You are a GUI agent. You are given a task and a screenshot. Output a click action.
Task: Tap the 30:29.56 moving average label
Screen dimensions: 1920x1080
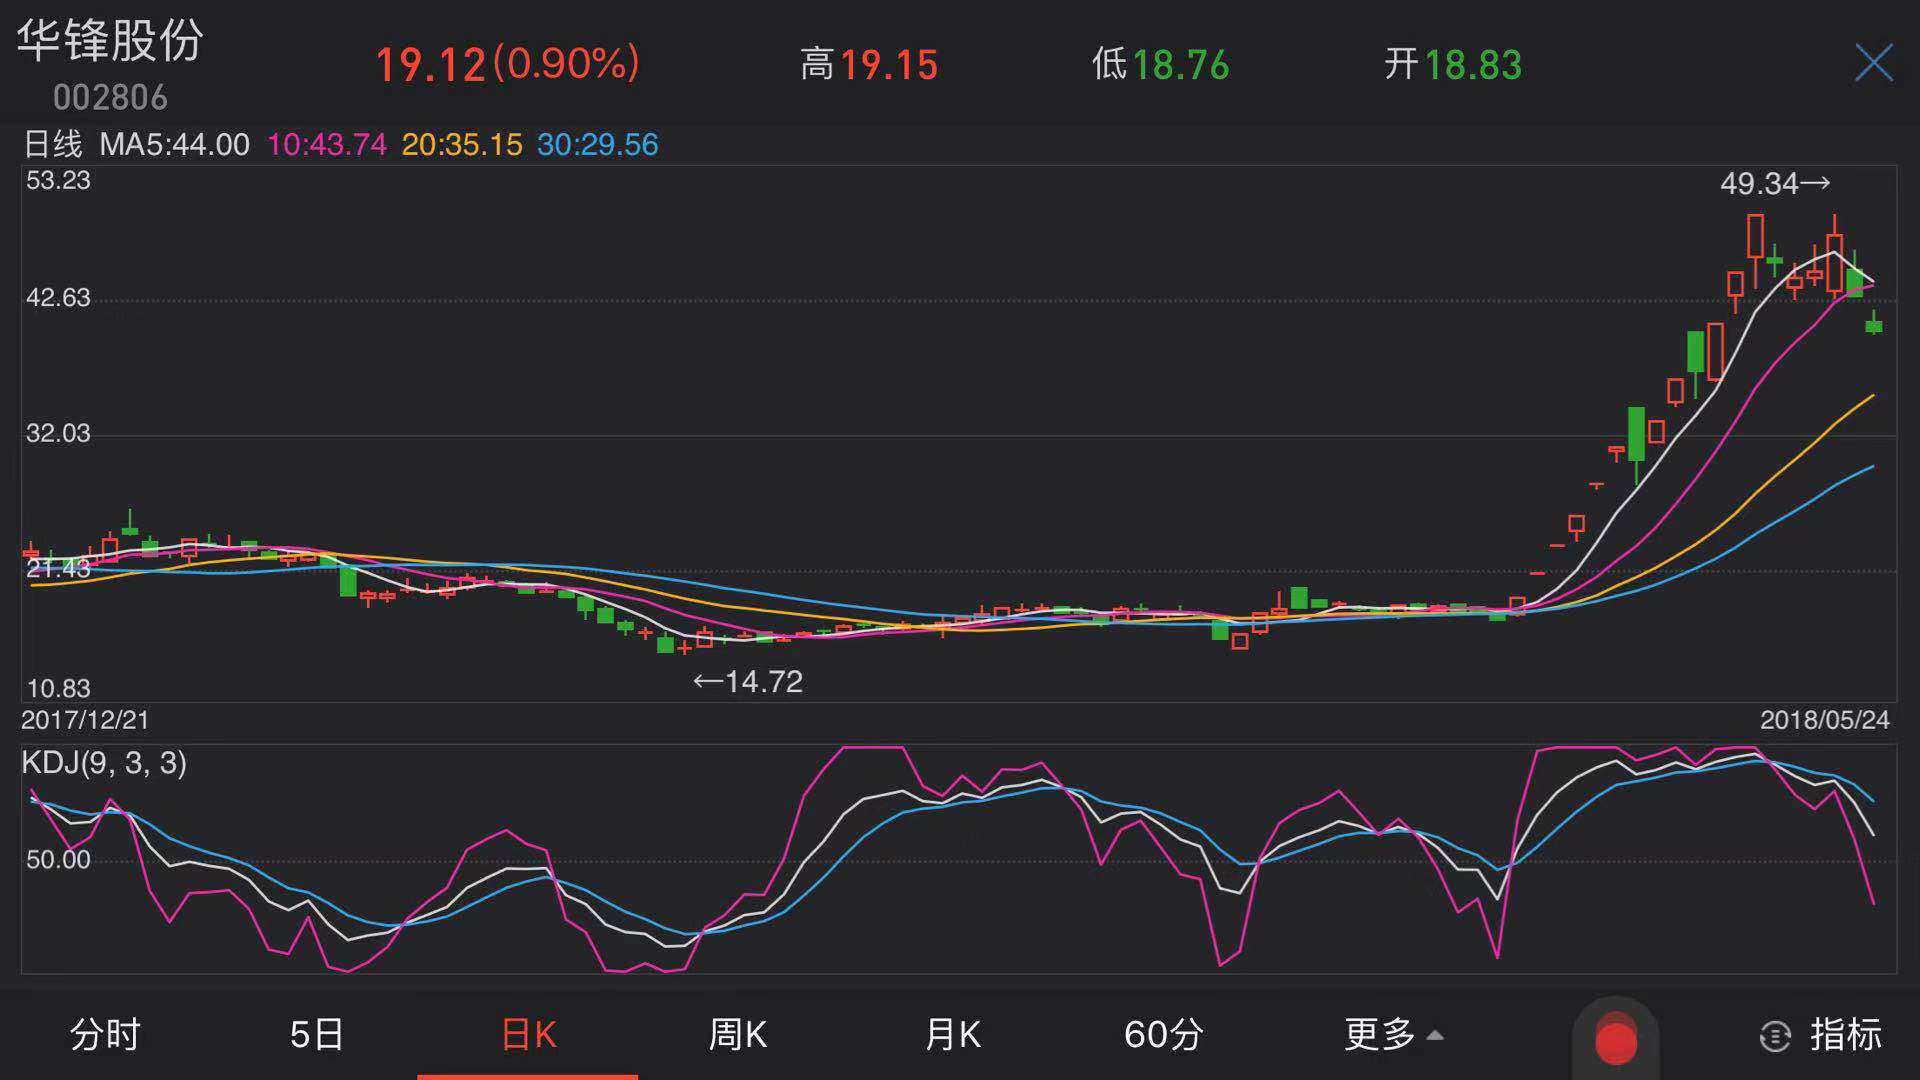tap(597, 144)
